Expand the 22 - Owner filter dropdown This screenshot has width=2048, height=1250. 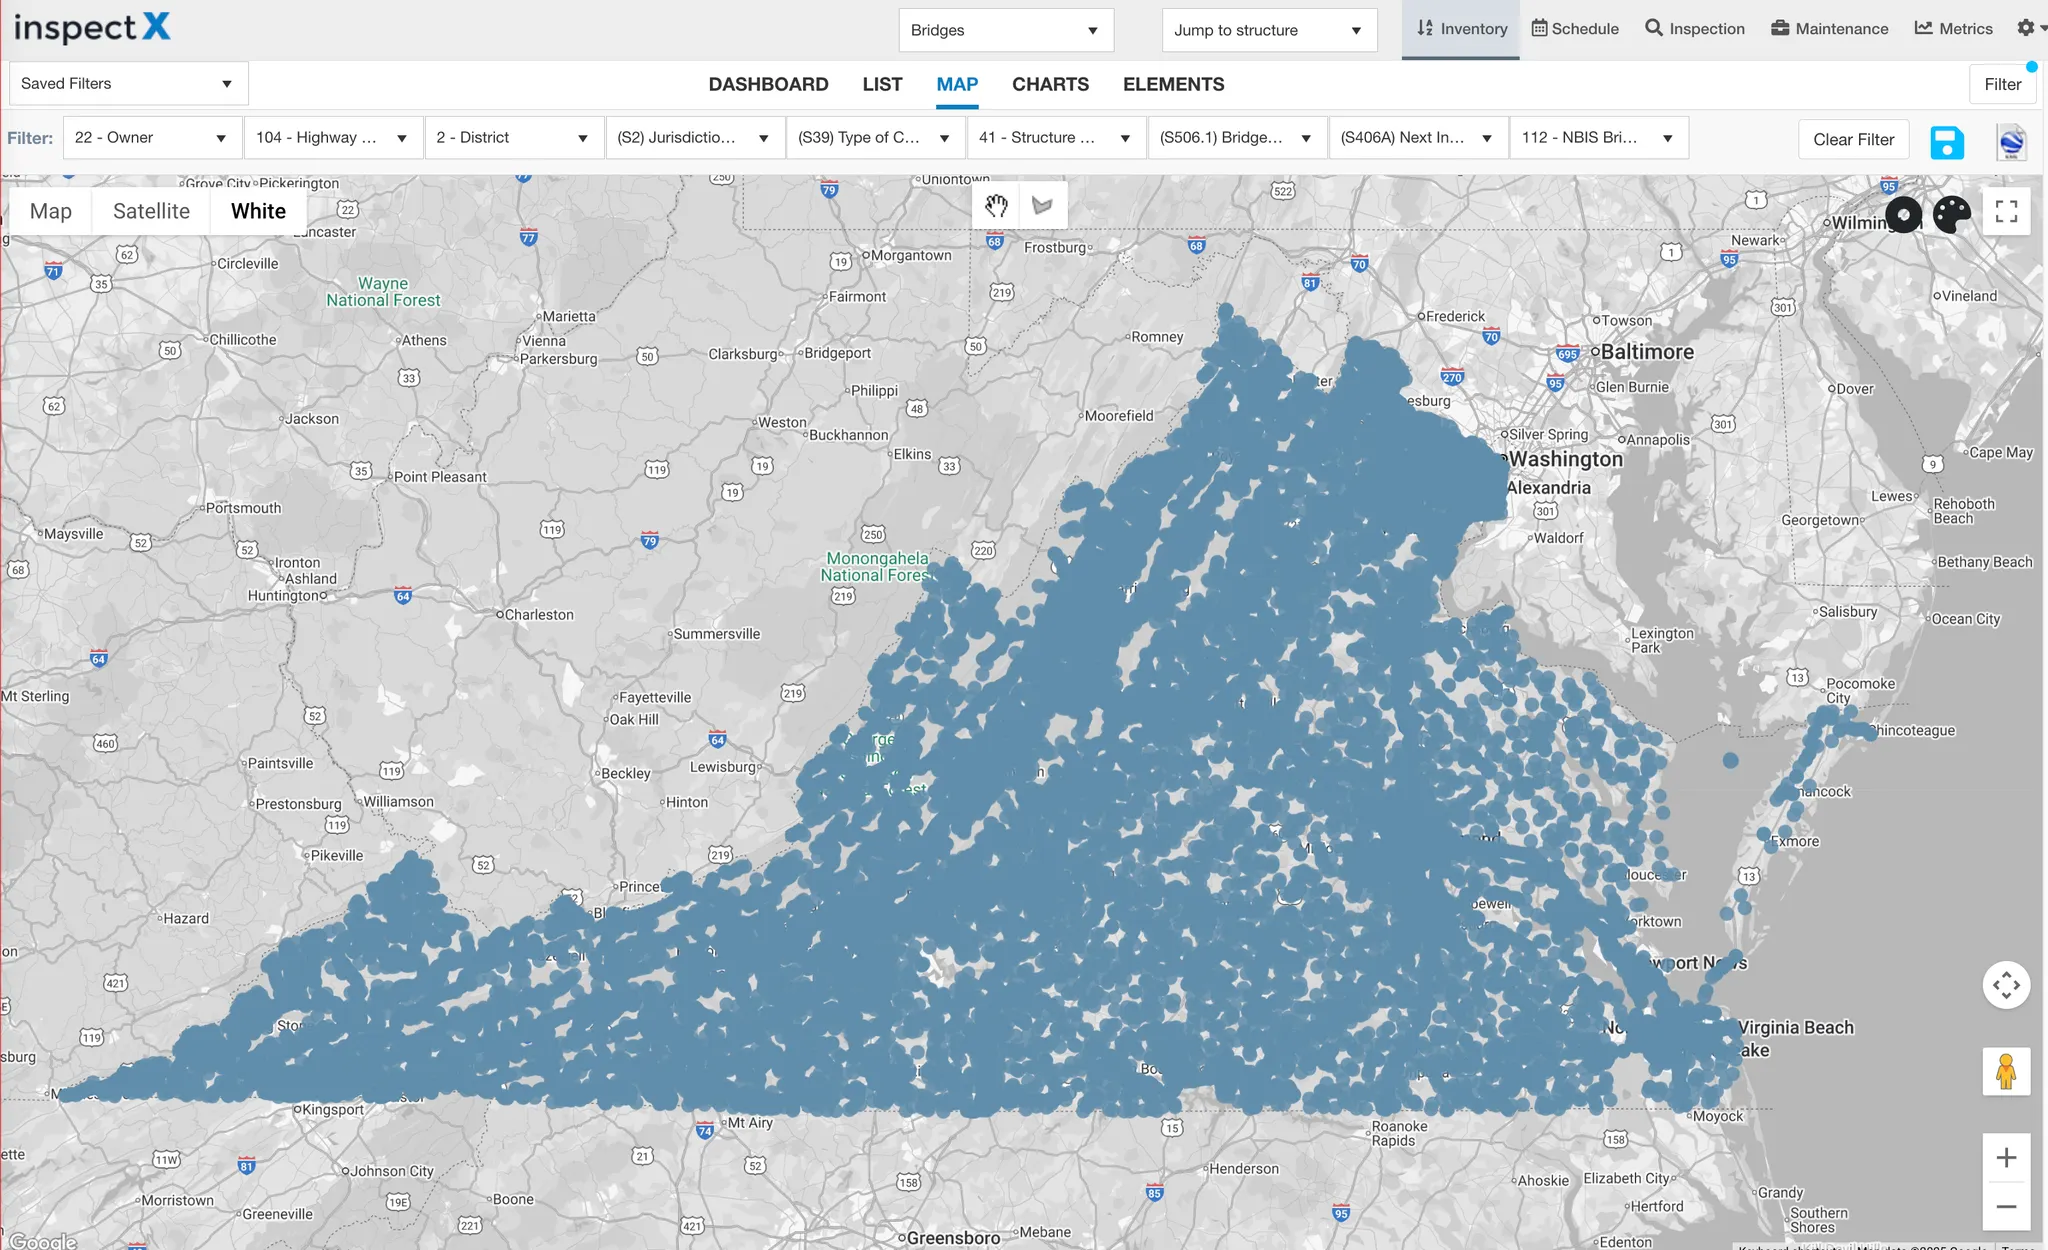point(151,138)
